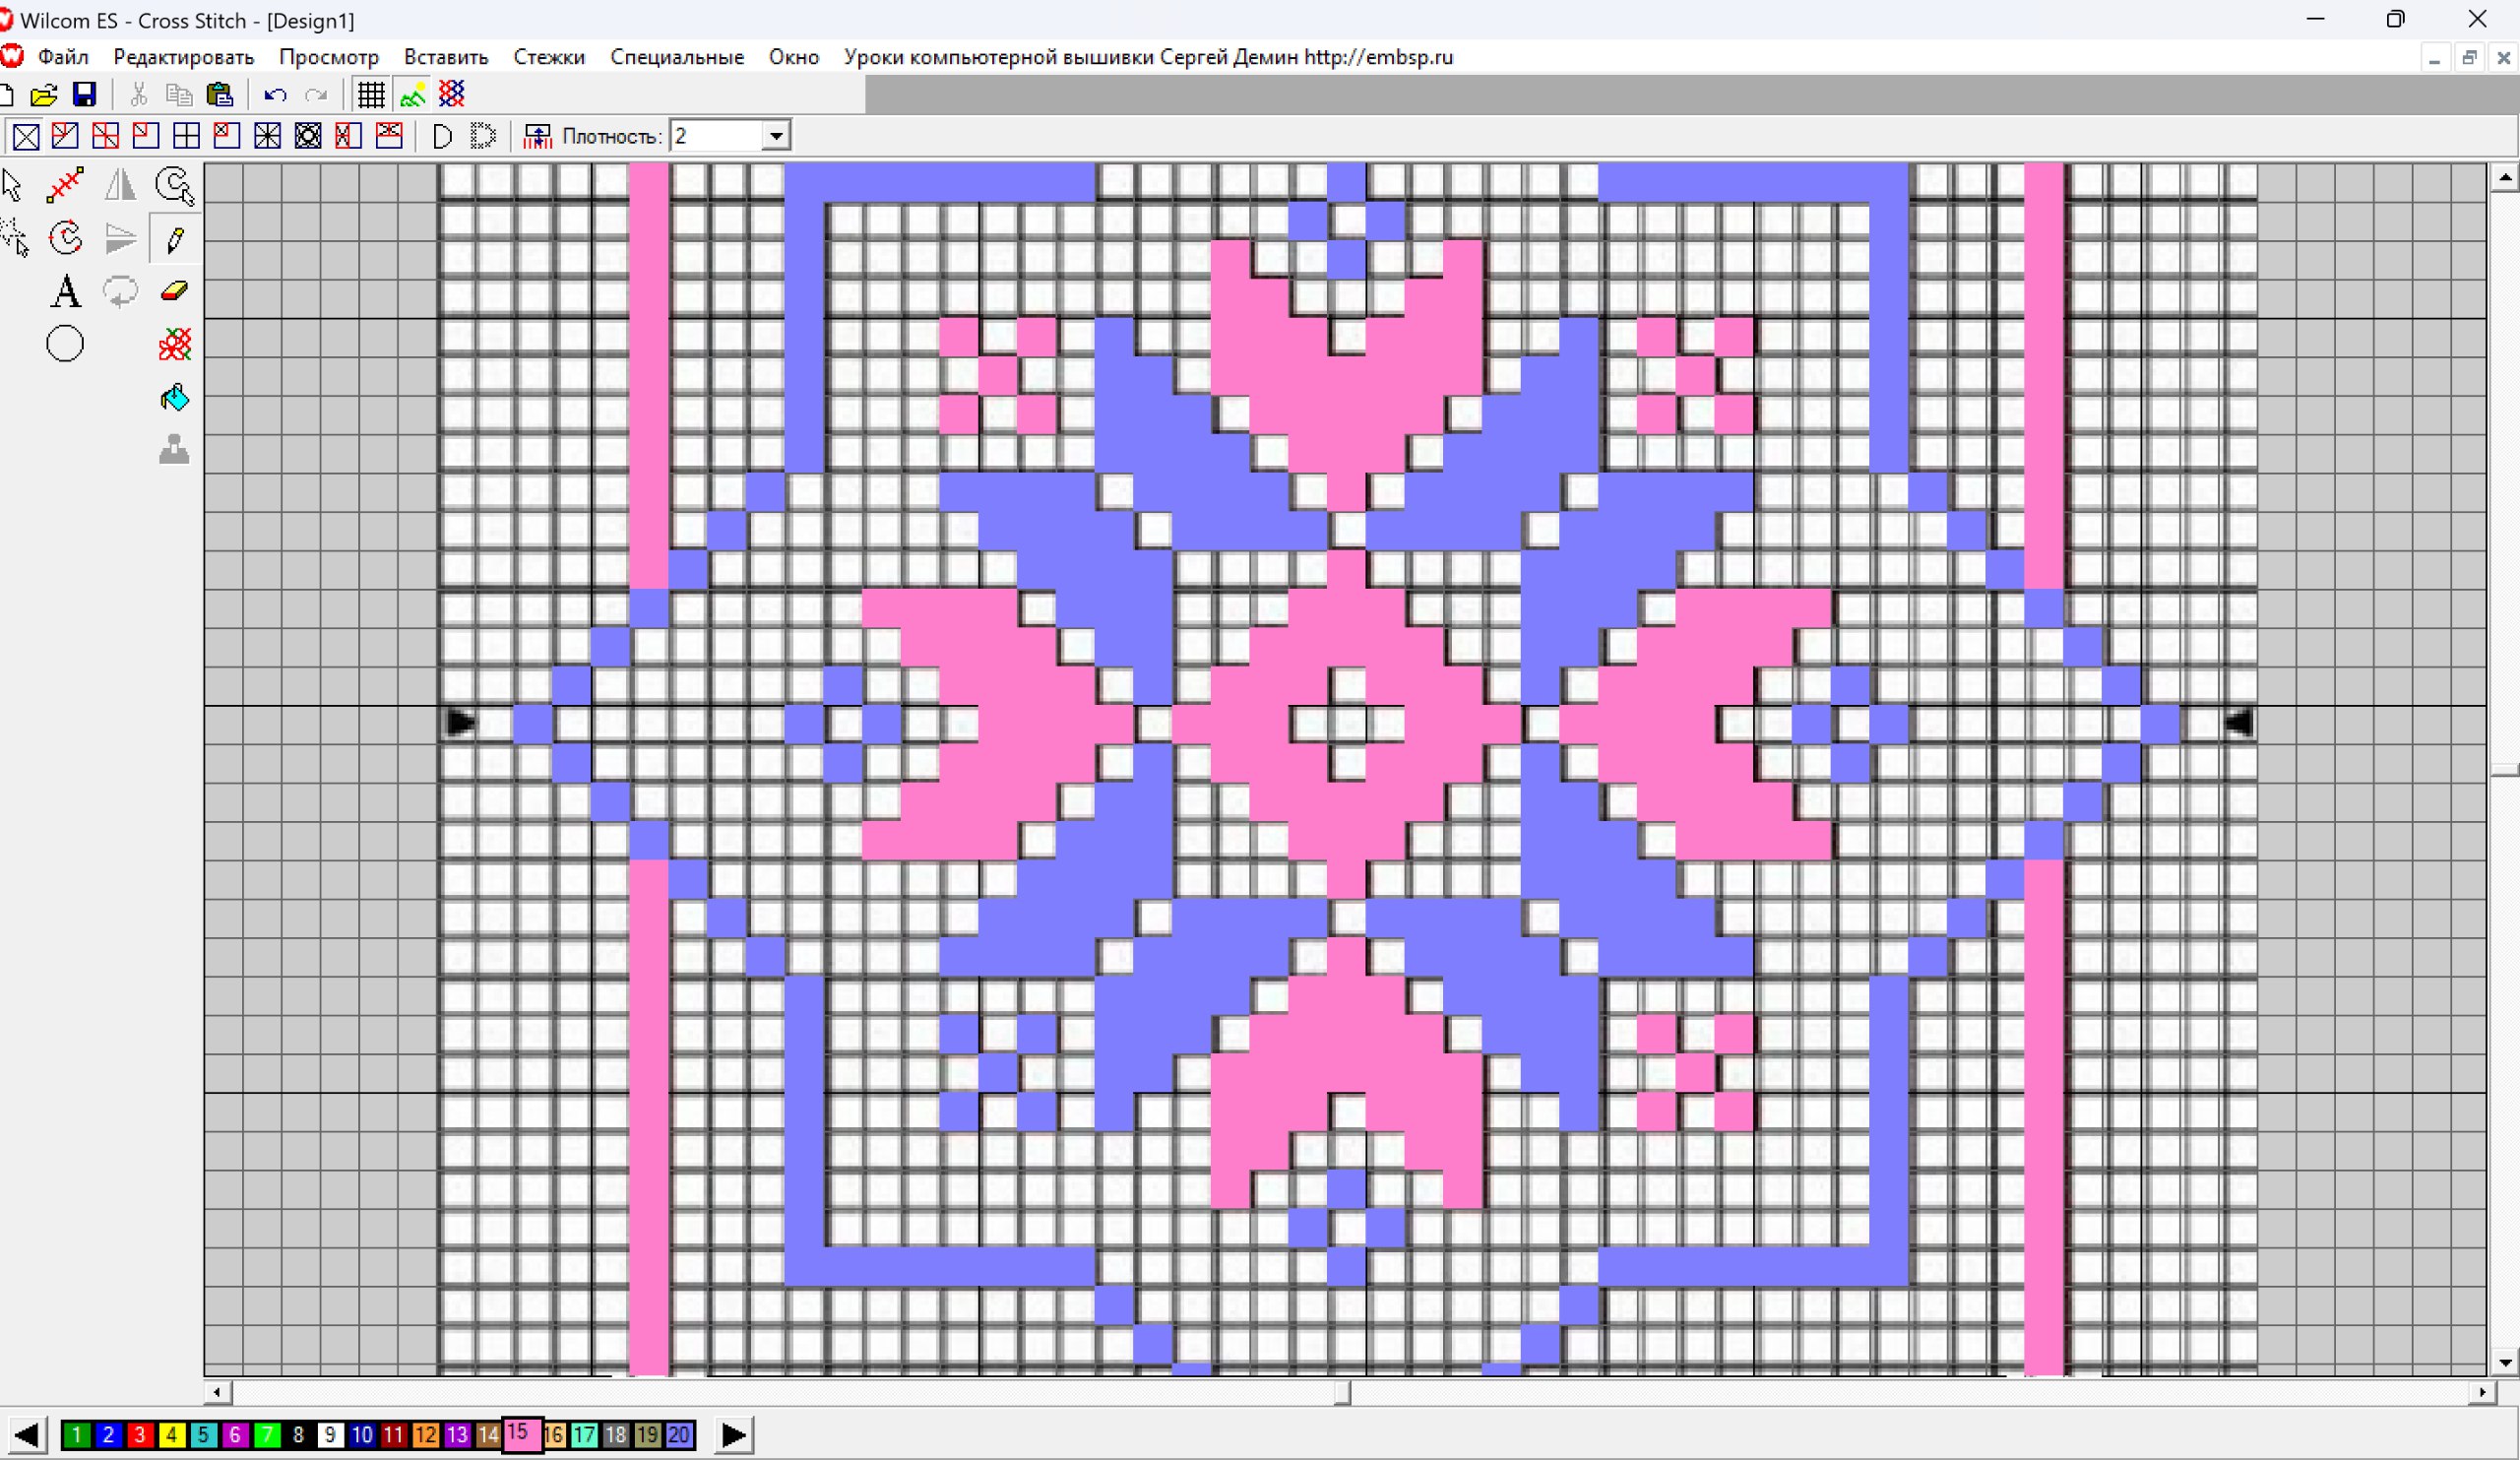Toggle the grid display button

371,95
